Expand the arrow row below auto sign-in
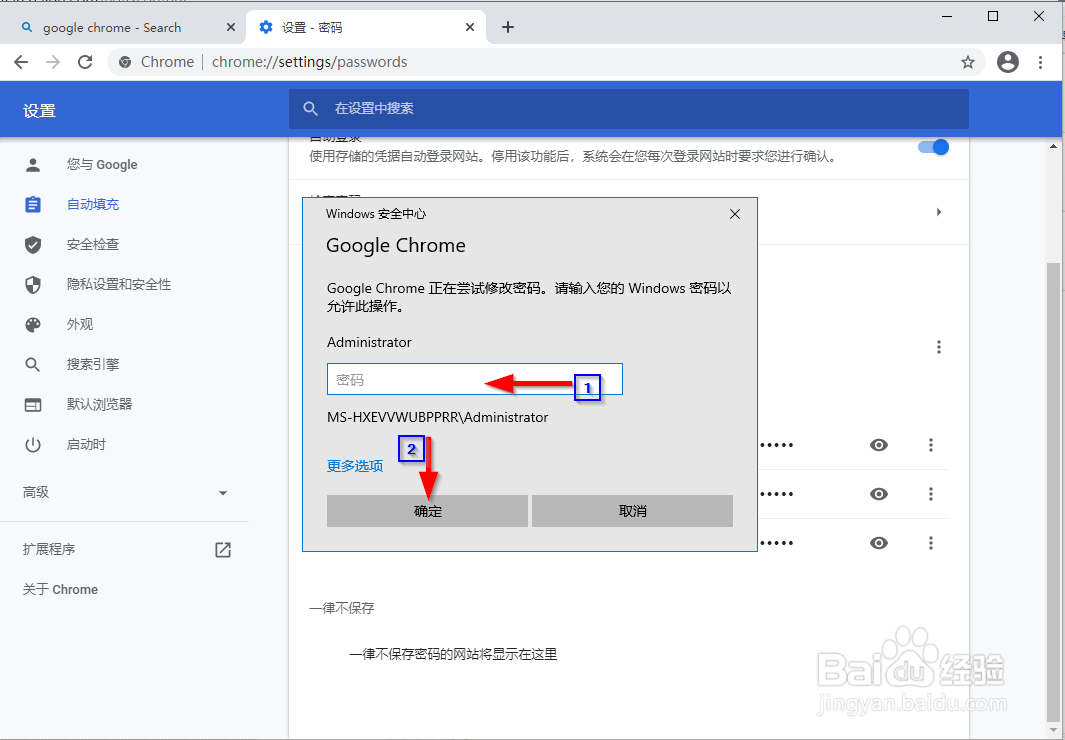1065x740 pixels. click(x=939, y=212)
